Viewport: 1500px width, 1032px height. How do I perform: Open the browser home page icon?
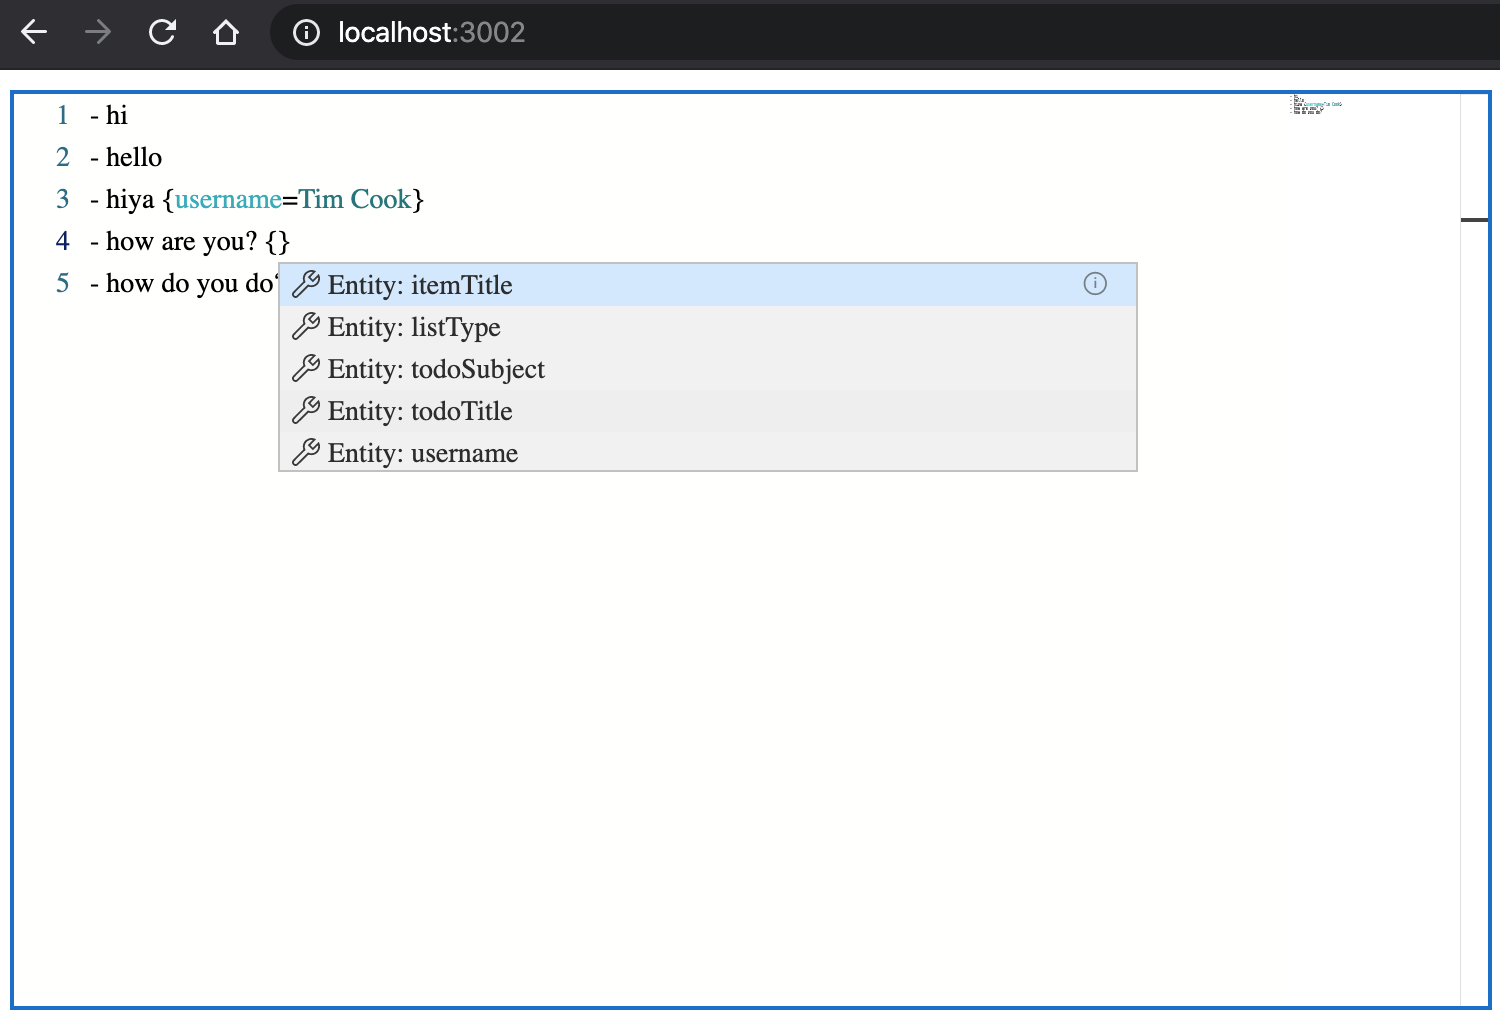[226, 32]
